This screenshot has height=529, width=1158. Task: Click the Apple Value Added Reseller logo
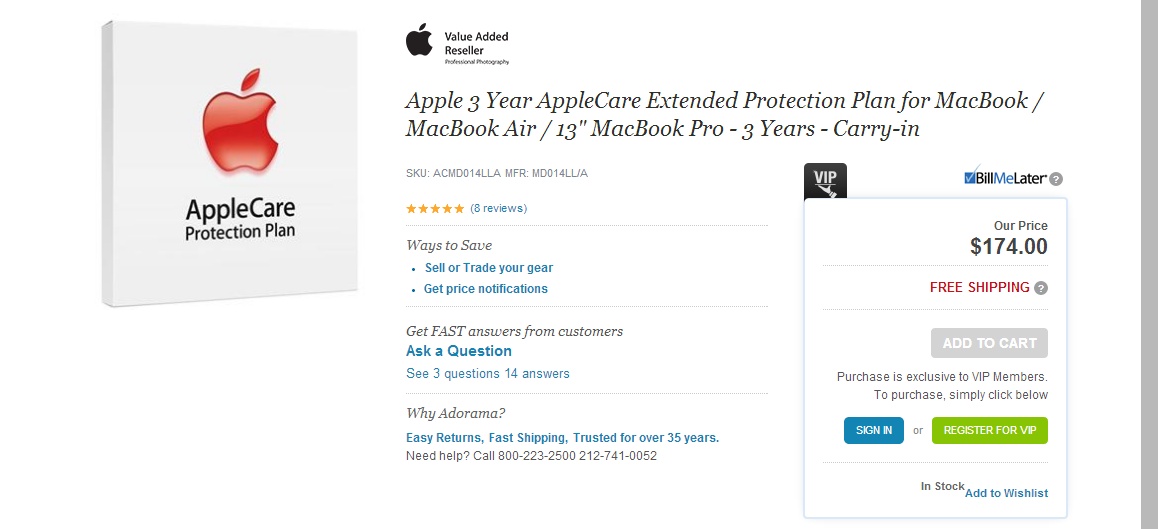coord(457,45)
